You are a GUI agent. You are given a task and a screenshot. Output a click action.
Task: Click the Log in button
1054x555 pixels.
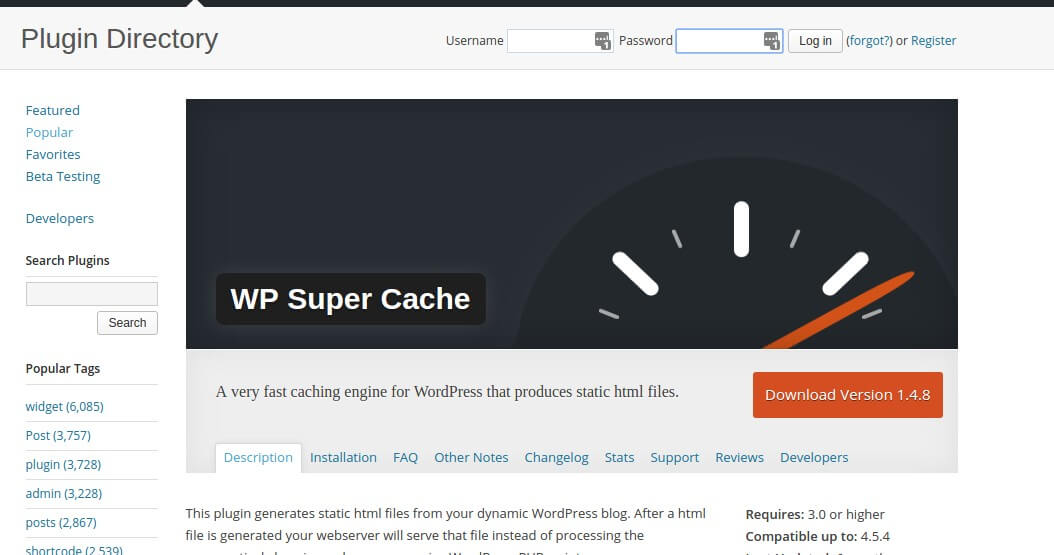[x=815, y=41]
